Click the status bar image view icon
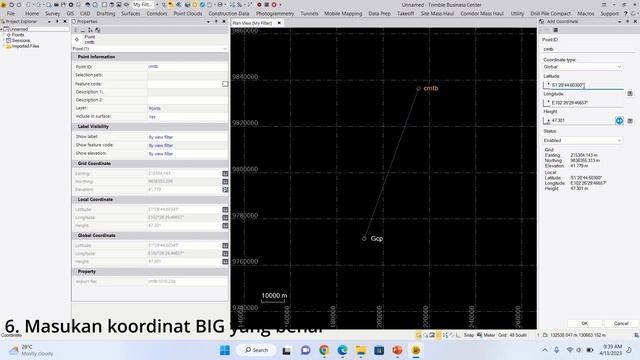 click(x=432, y=335)
